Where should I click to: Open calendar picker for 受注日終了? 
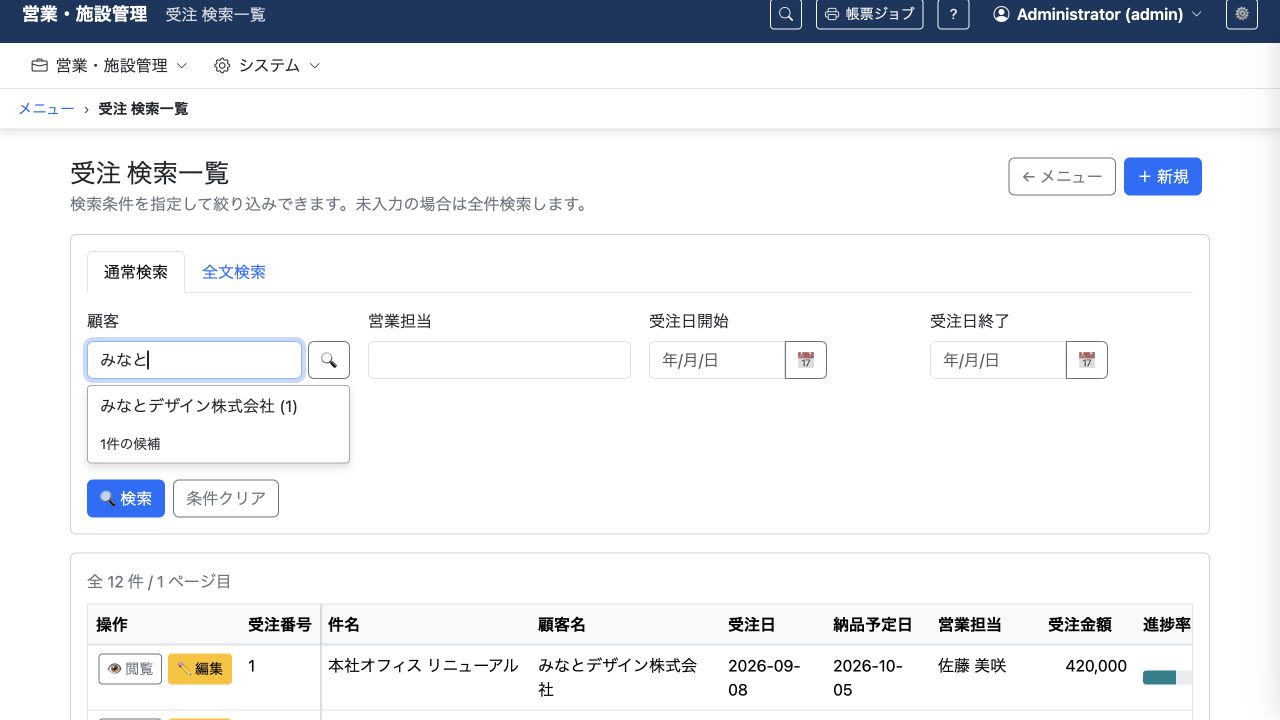[1087, 360]
